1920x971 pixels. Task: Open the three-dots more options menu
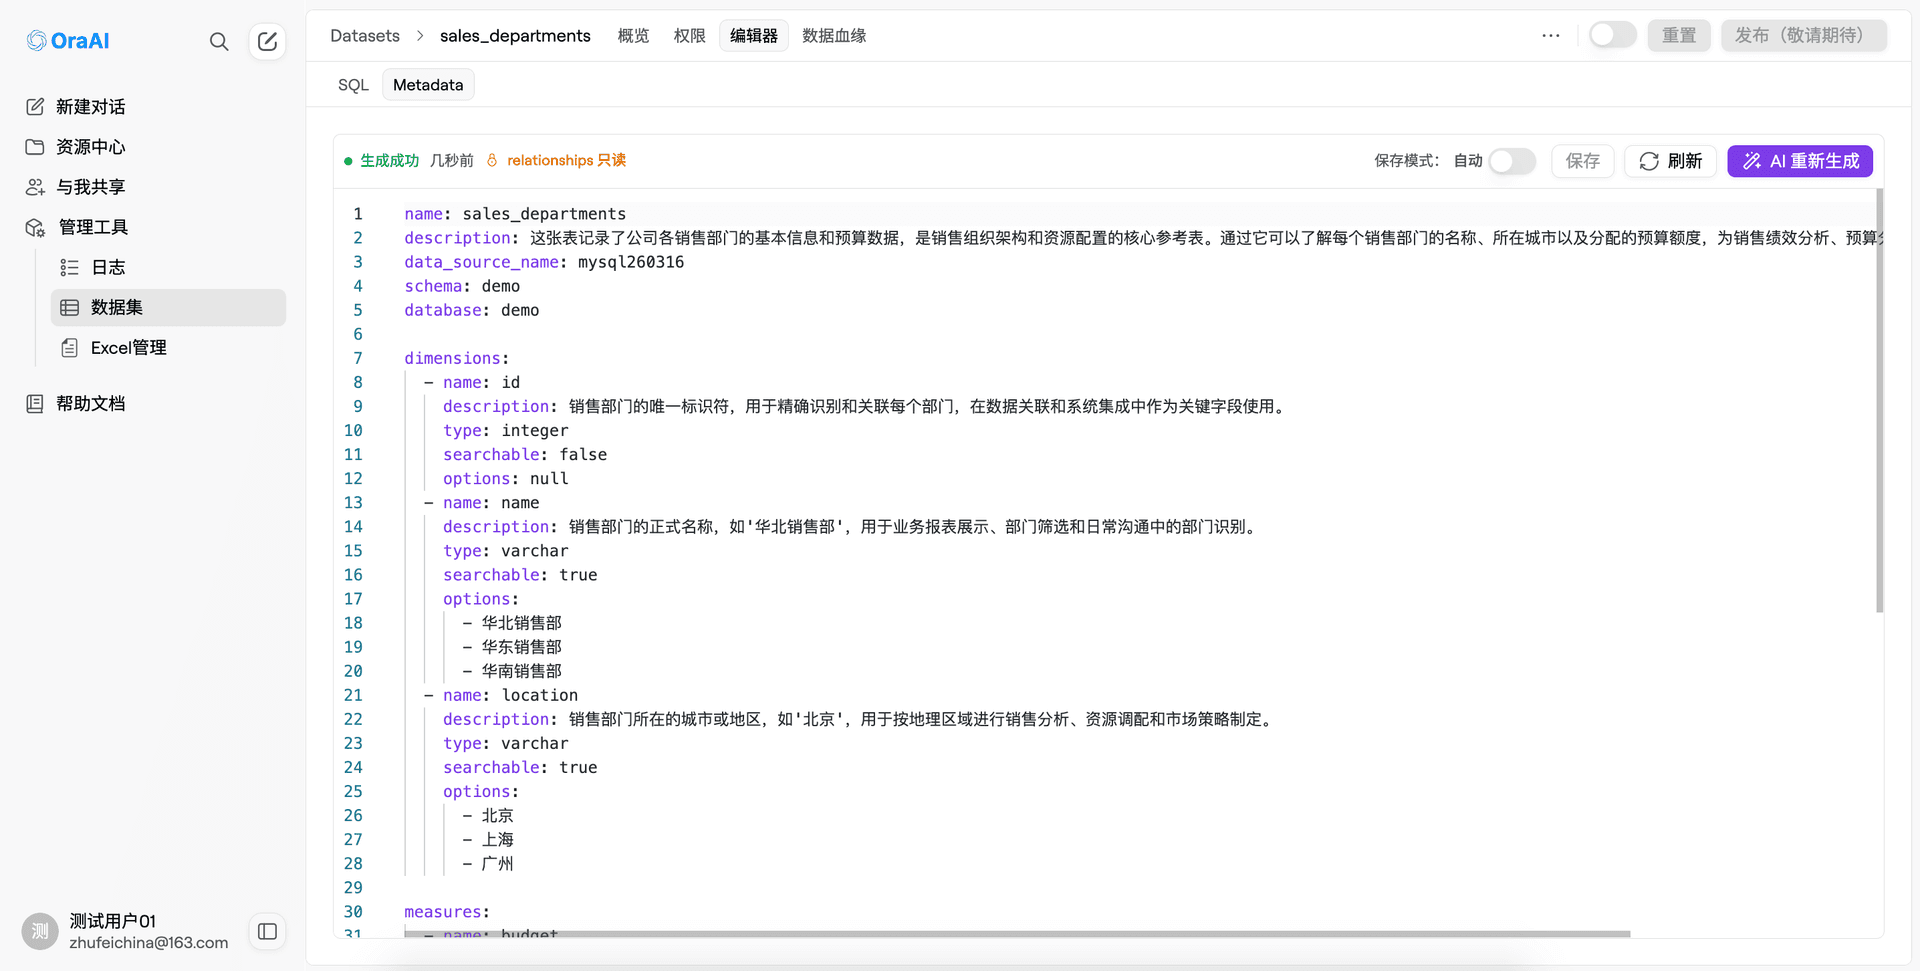pyautogui.click(x=1550, y=36)
